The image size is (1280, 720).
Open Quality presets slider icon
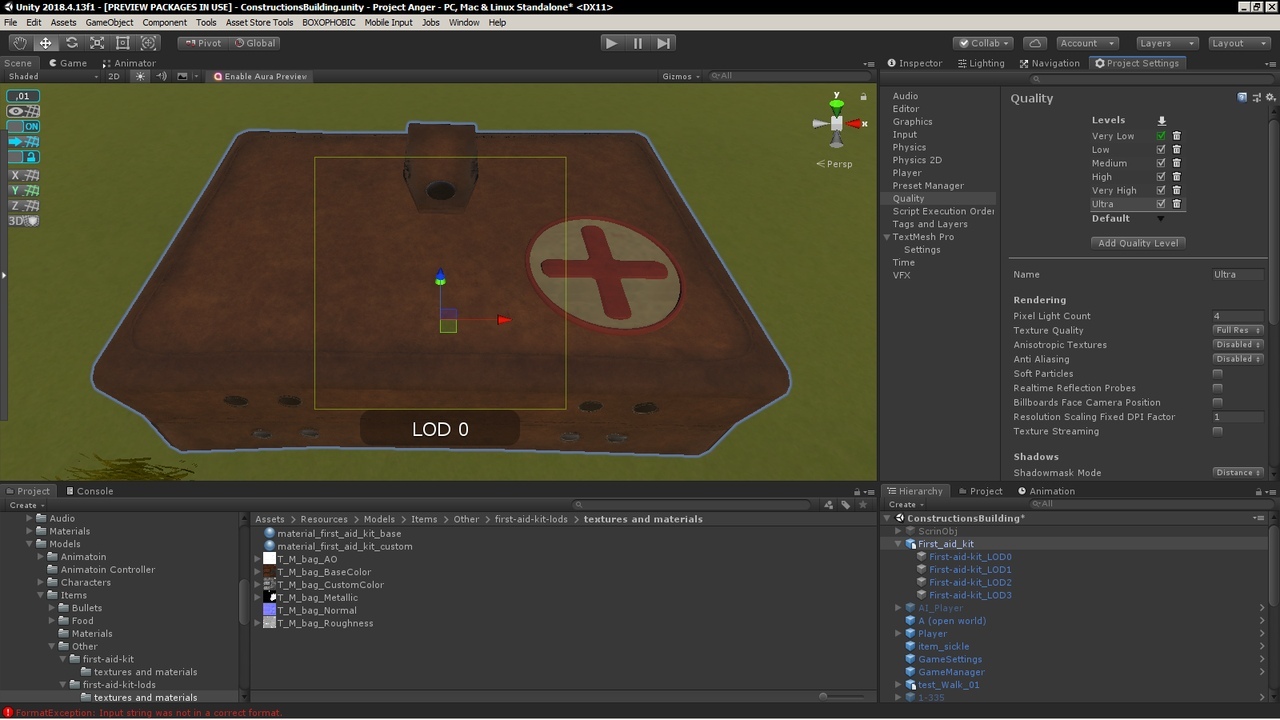1256,98
